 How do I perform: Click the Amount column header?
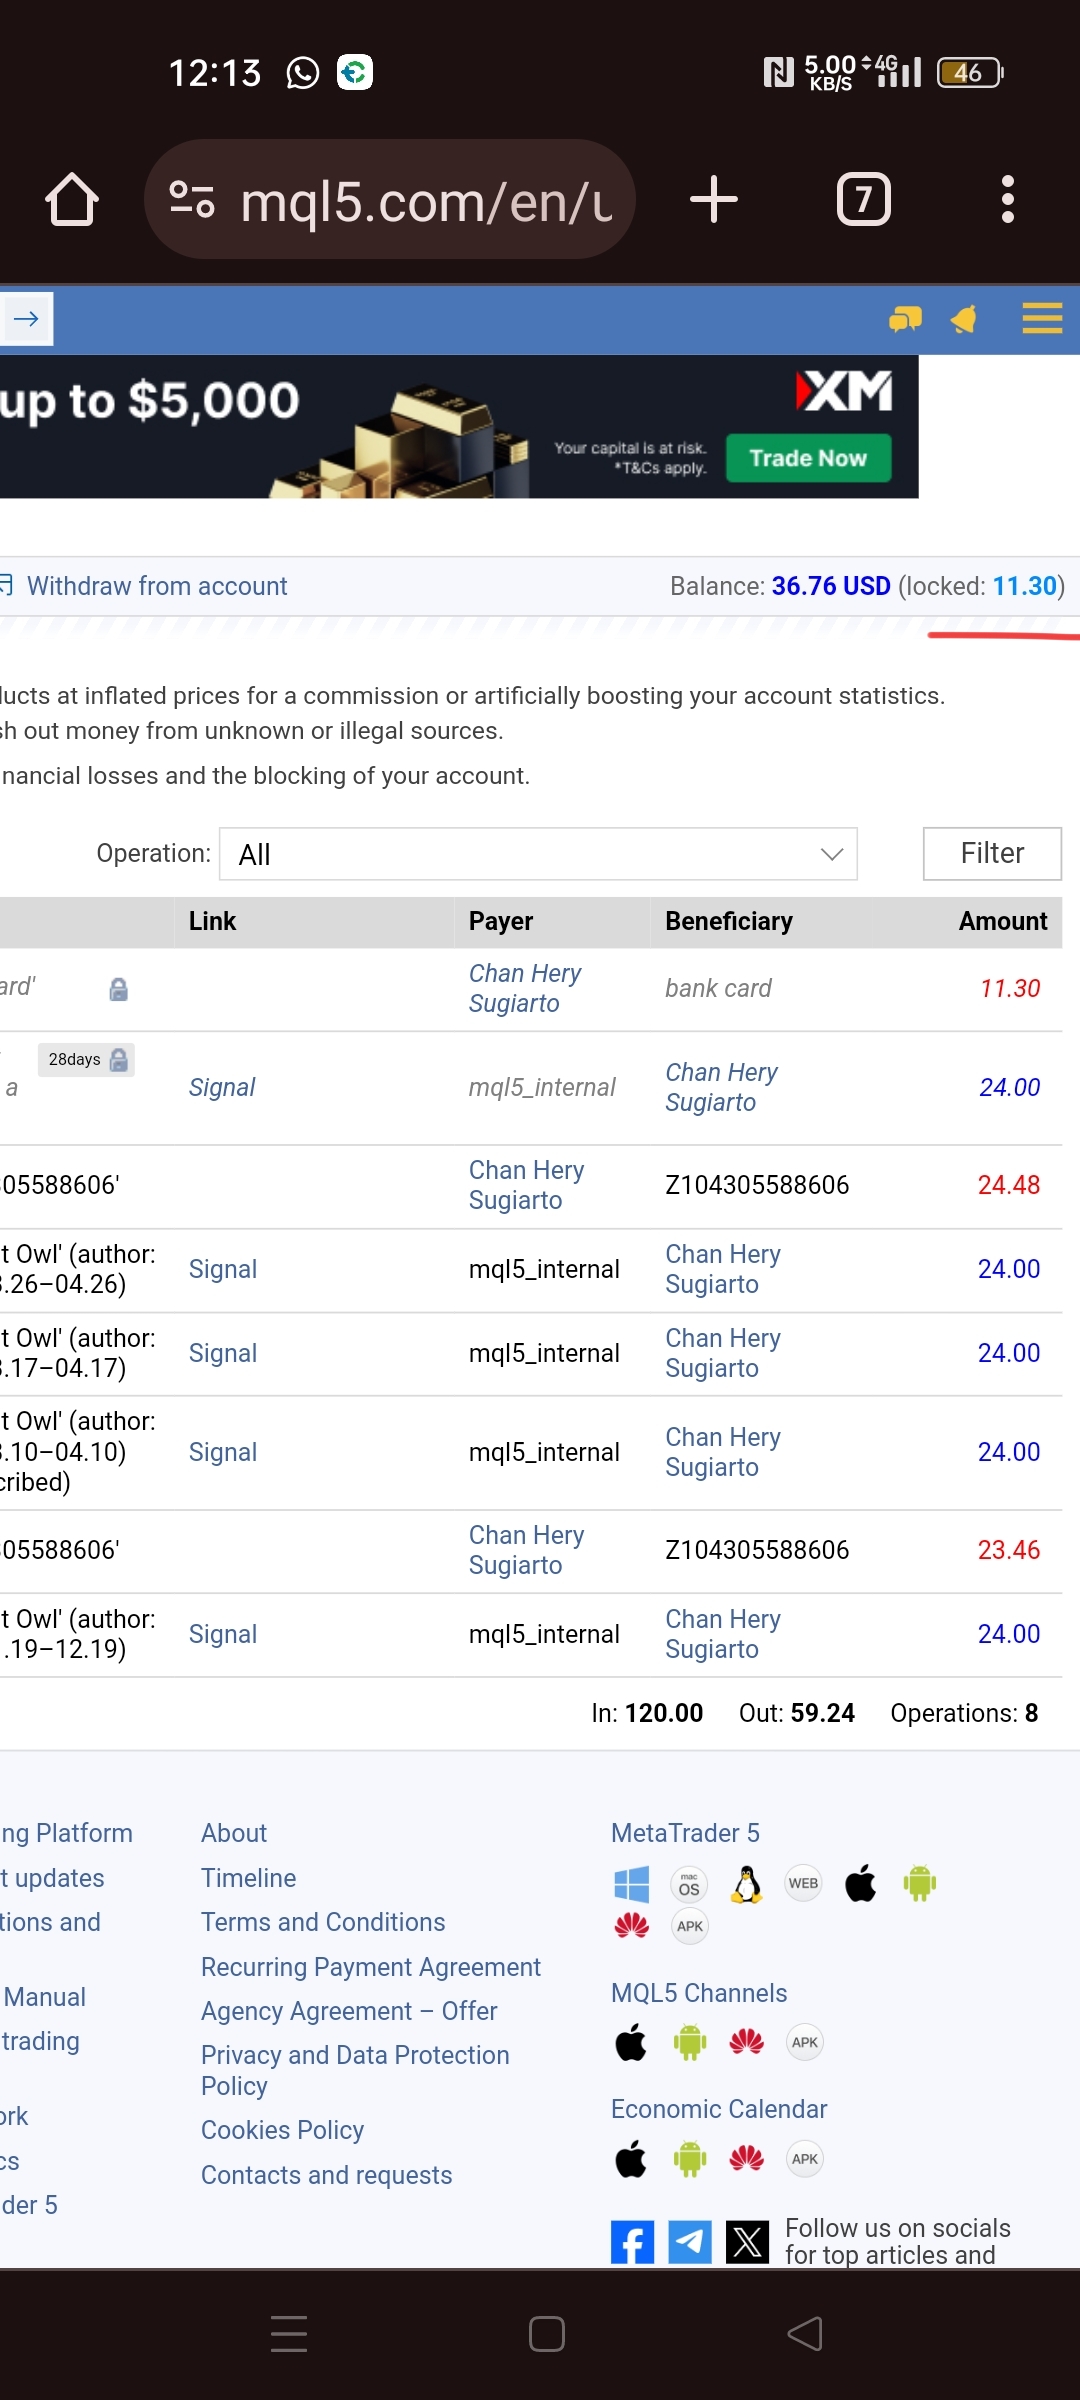click(x=1003, y=922)
